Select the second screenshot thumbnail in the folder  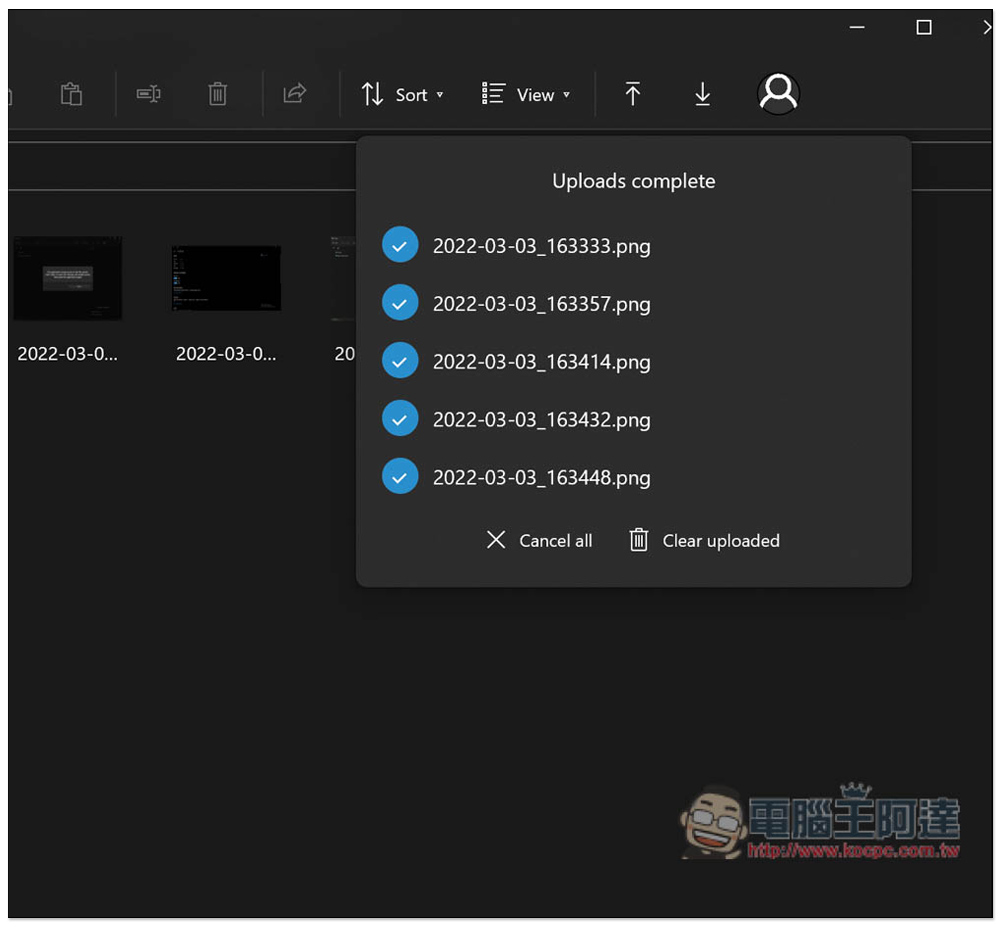point(226,279)
